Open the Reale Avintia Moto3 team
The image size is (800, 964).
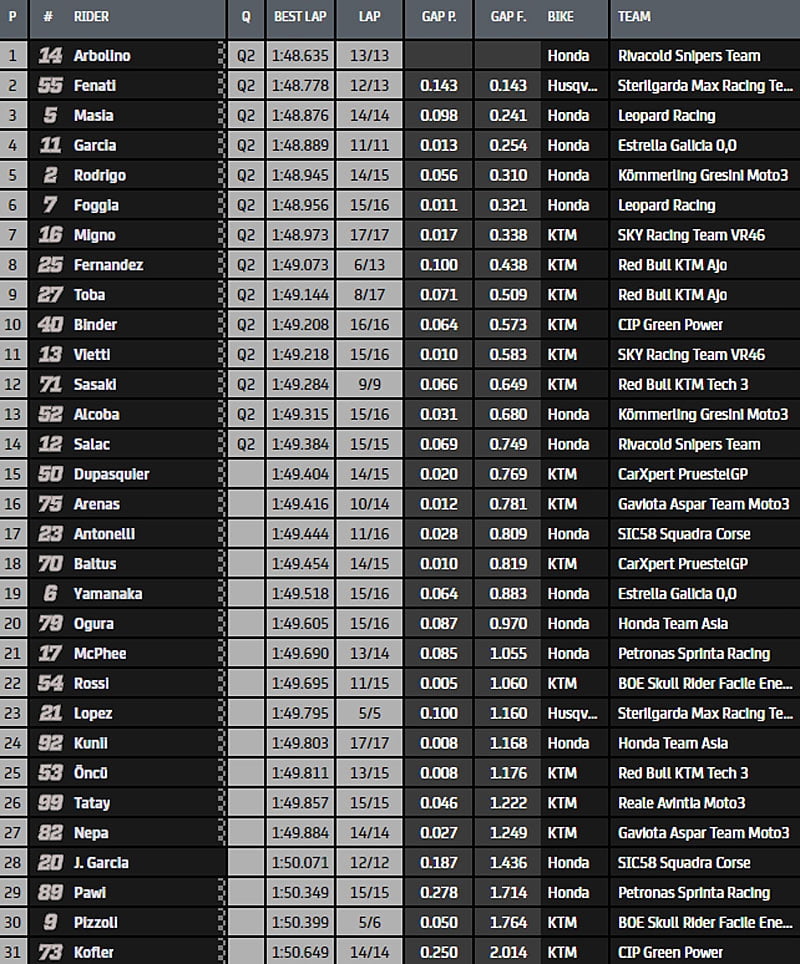tap(682, 803)
